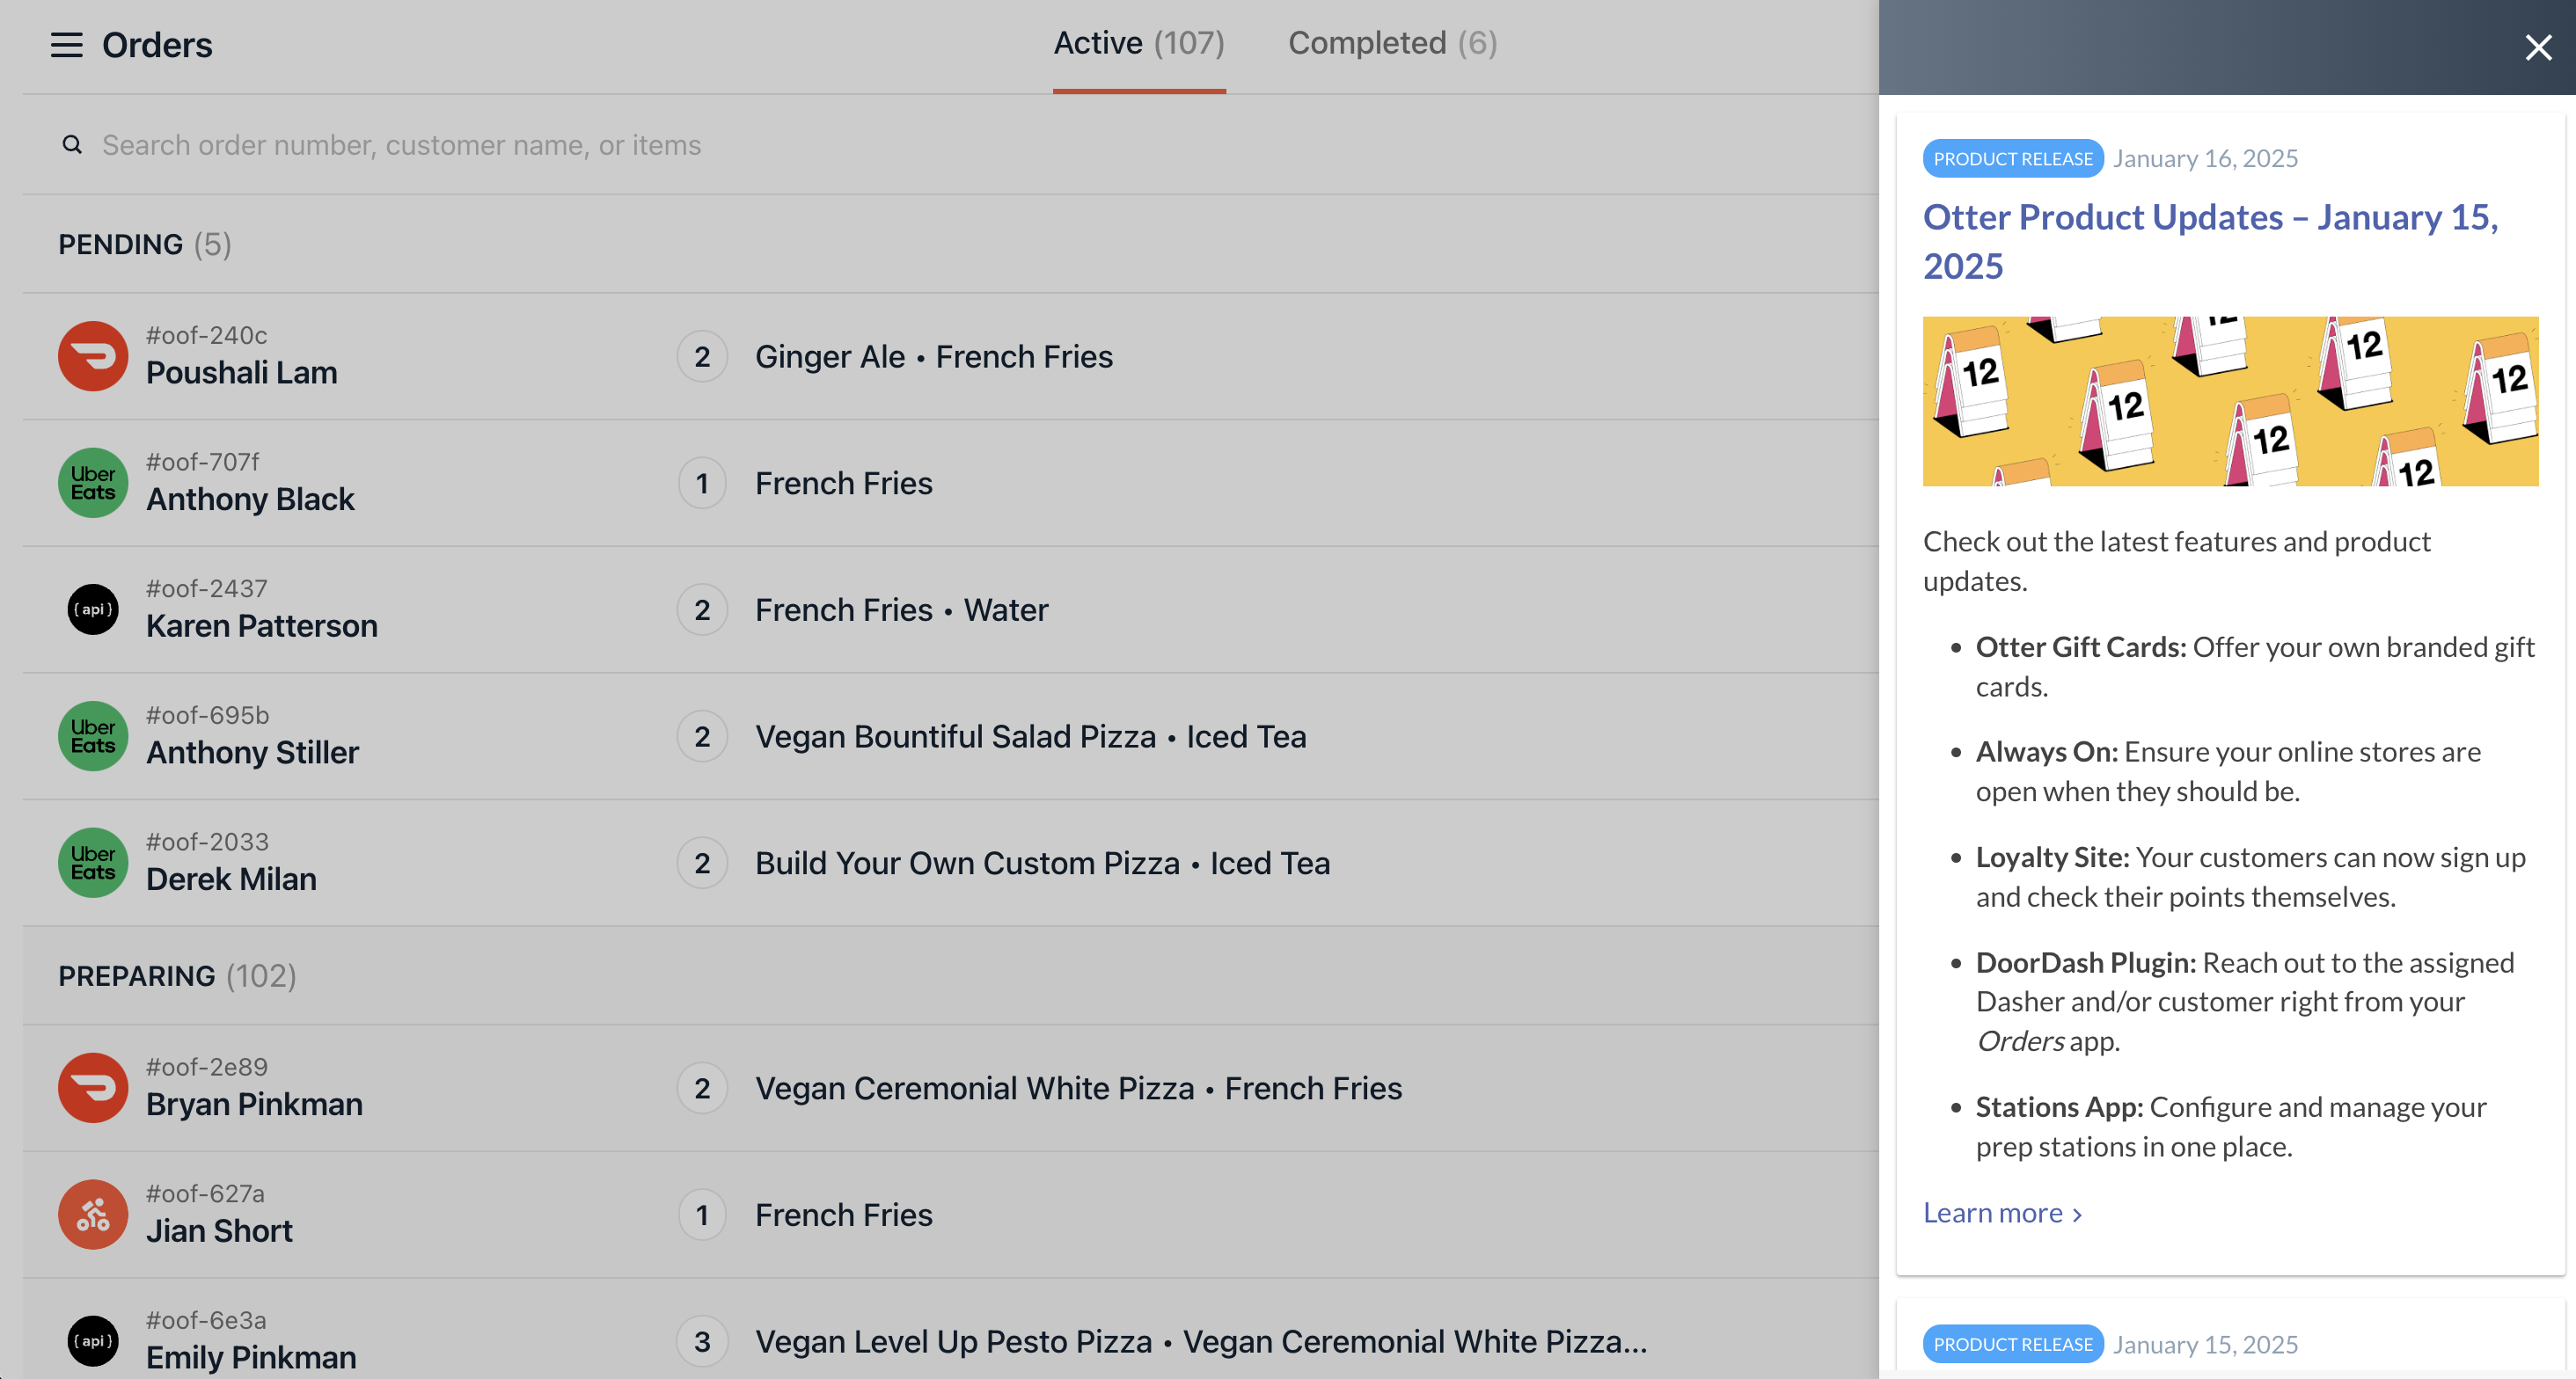Screen dimensions: 2576x1379
Task: Close the product updates panel
Action: click(2538, 47)
